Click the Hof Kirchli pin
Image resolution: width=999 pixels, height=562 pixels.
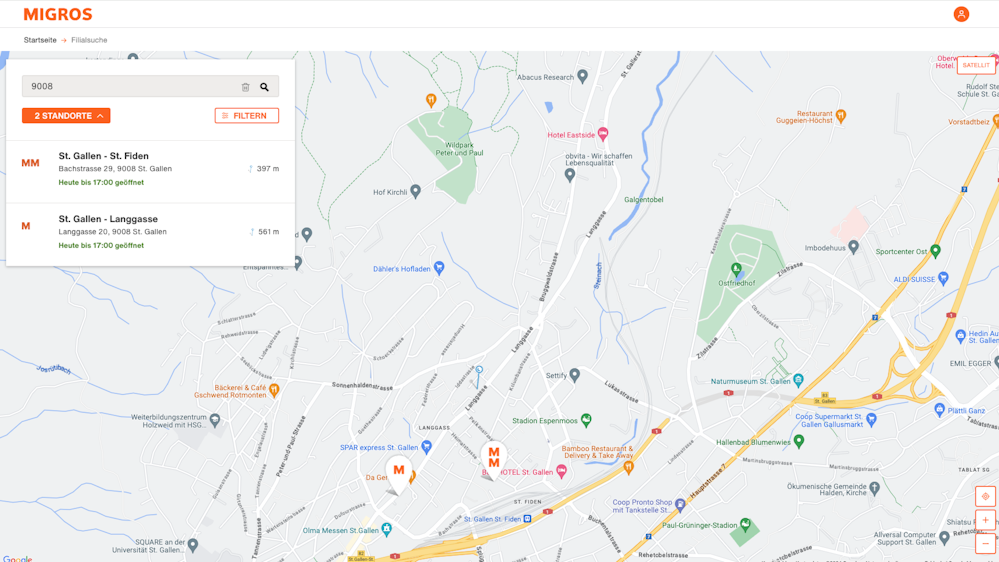pyautogui.click(x=415, y=191)
